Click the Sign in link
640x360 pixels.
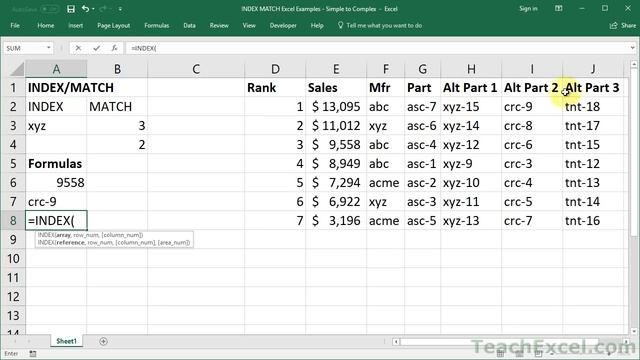pyautogui.click(x=528, y=9)
